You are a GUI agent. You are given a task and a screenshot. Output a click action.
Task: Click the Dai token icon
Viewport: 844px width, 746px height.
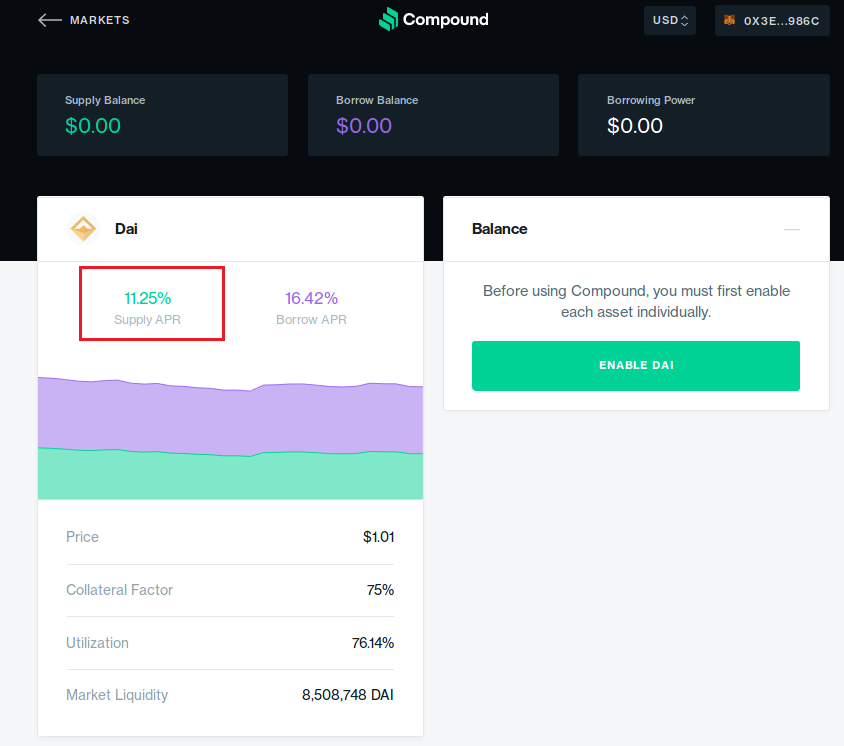coord(83,229)
